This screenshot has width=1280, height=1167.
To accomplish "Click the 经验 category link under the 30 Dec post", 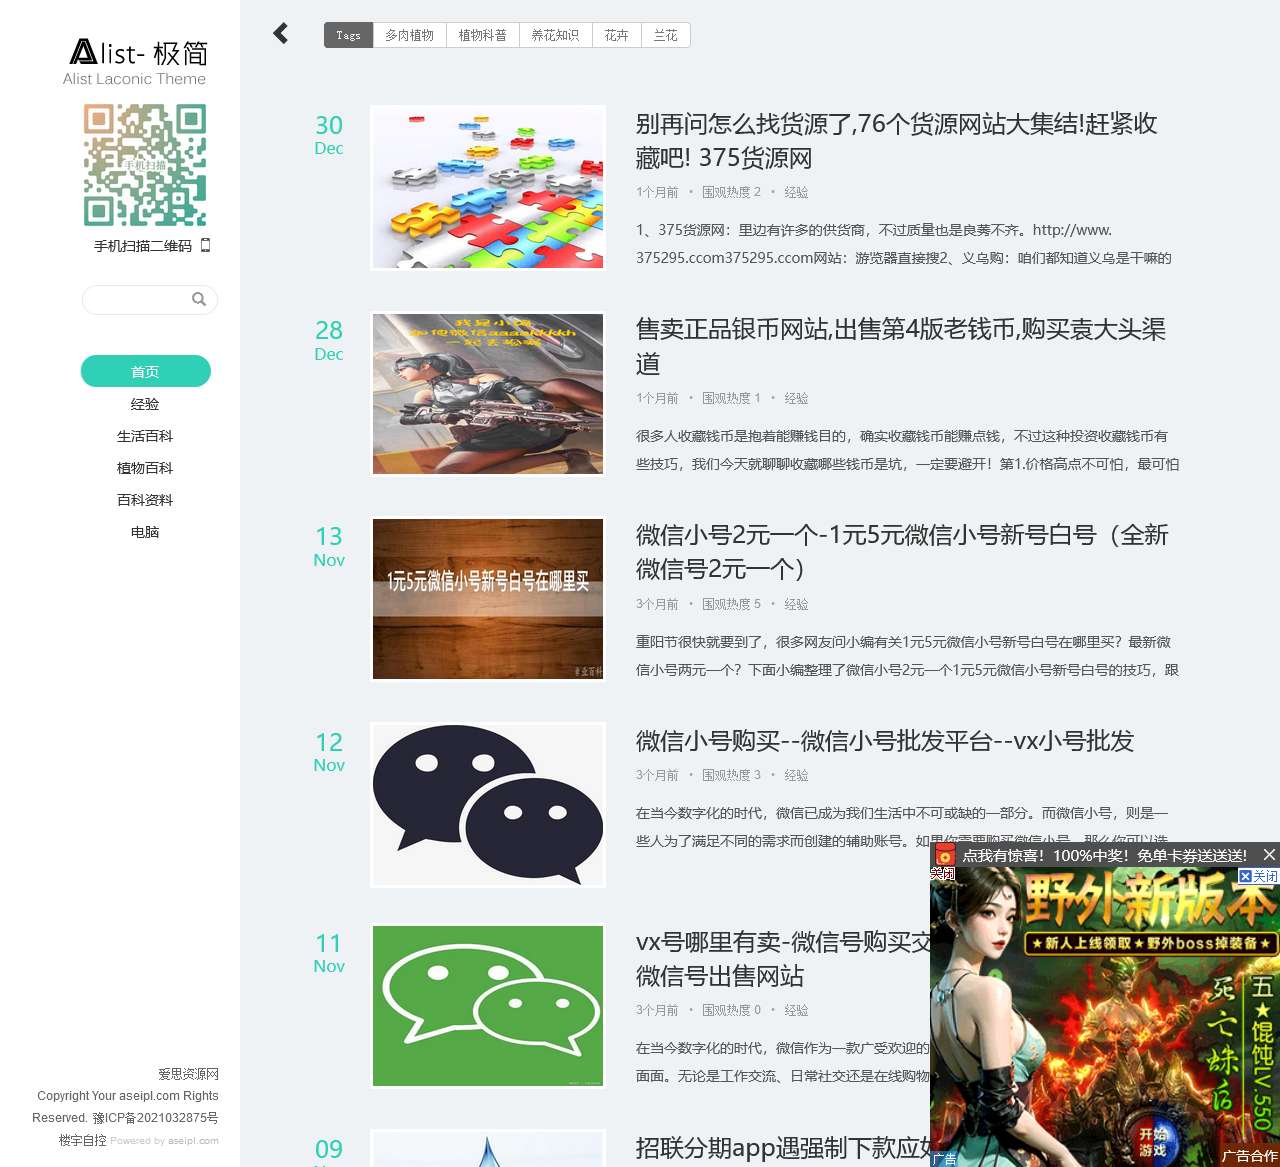I will tap(796, 192).
